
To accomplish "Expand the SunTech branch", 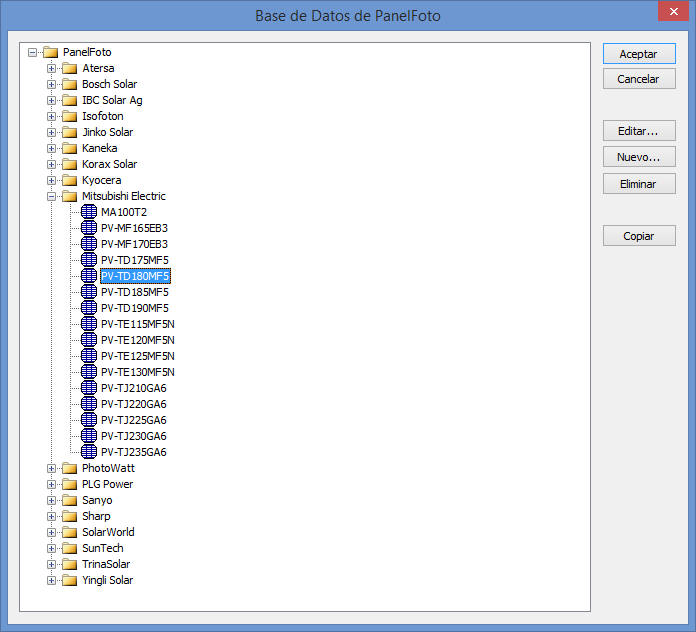I will [x=51, y=548].
